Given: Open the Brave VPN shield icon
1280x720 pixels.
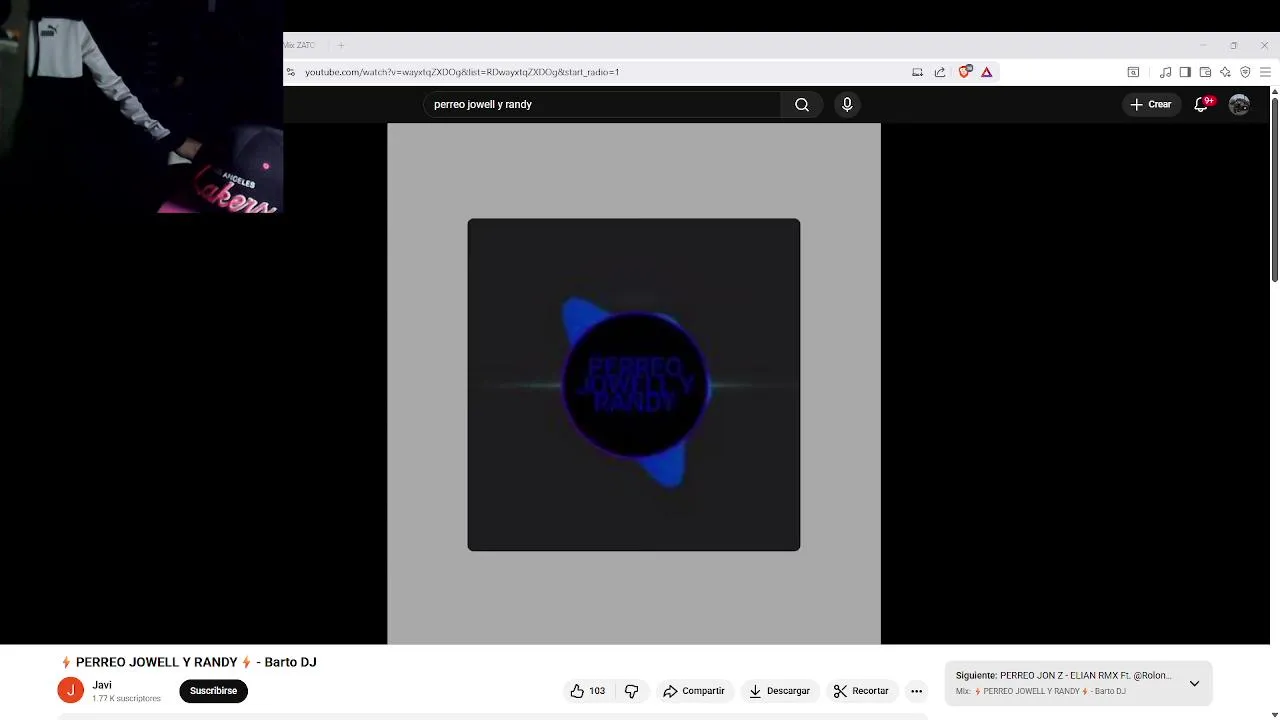Looking at the screenshot, I should click(1245, 72).
